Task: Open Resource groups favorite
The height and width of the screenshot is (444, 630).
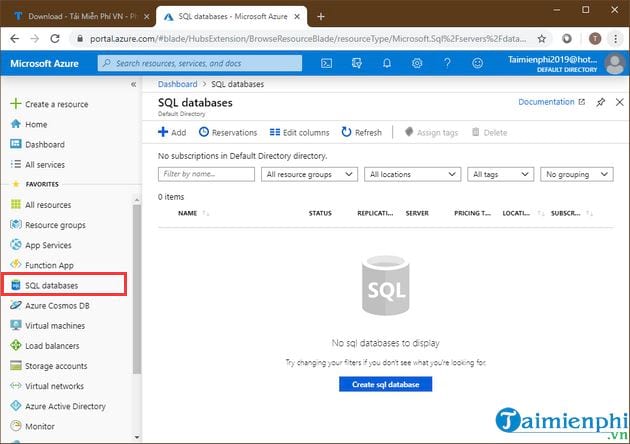Action: pos(48,225)
